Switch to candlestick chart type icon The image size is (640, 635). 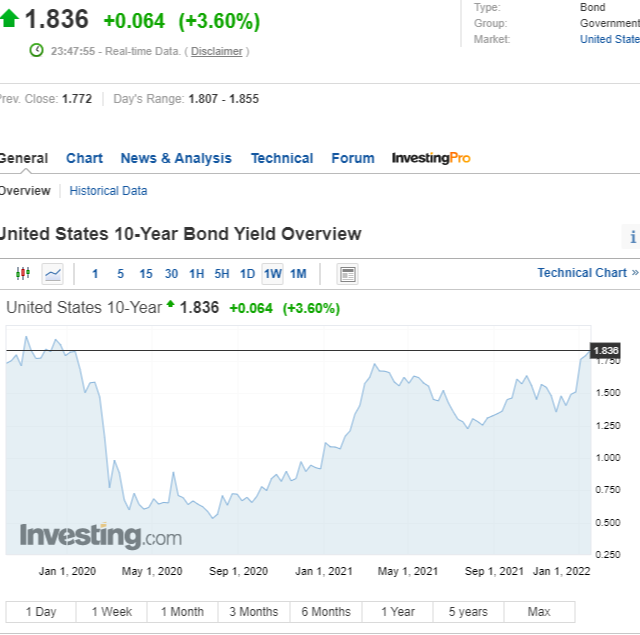click(23, 273)
